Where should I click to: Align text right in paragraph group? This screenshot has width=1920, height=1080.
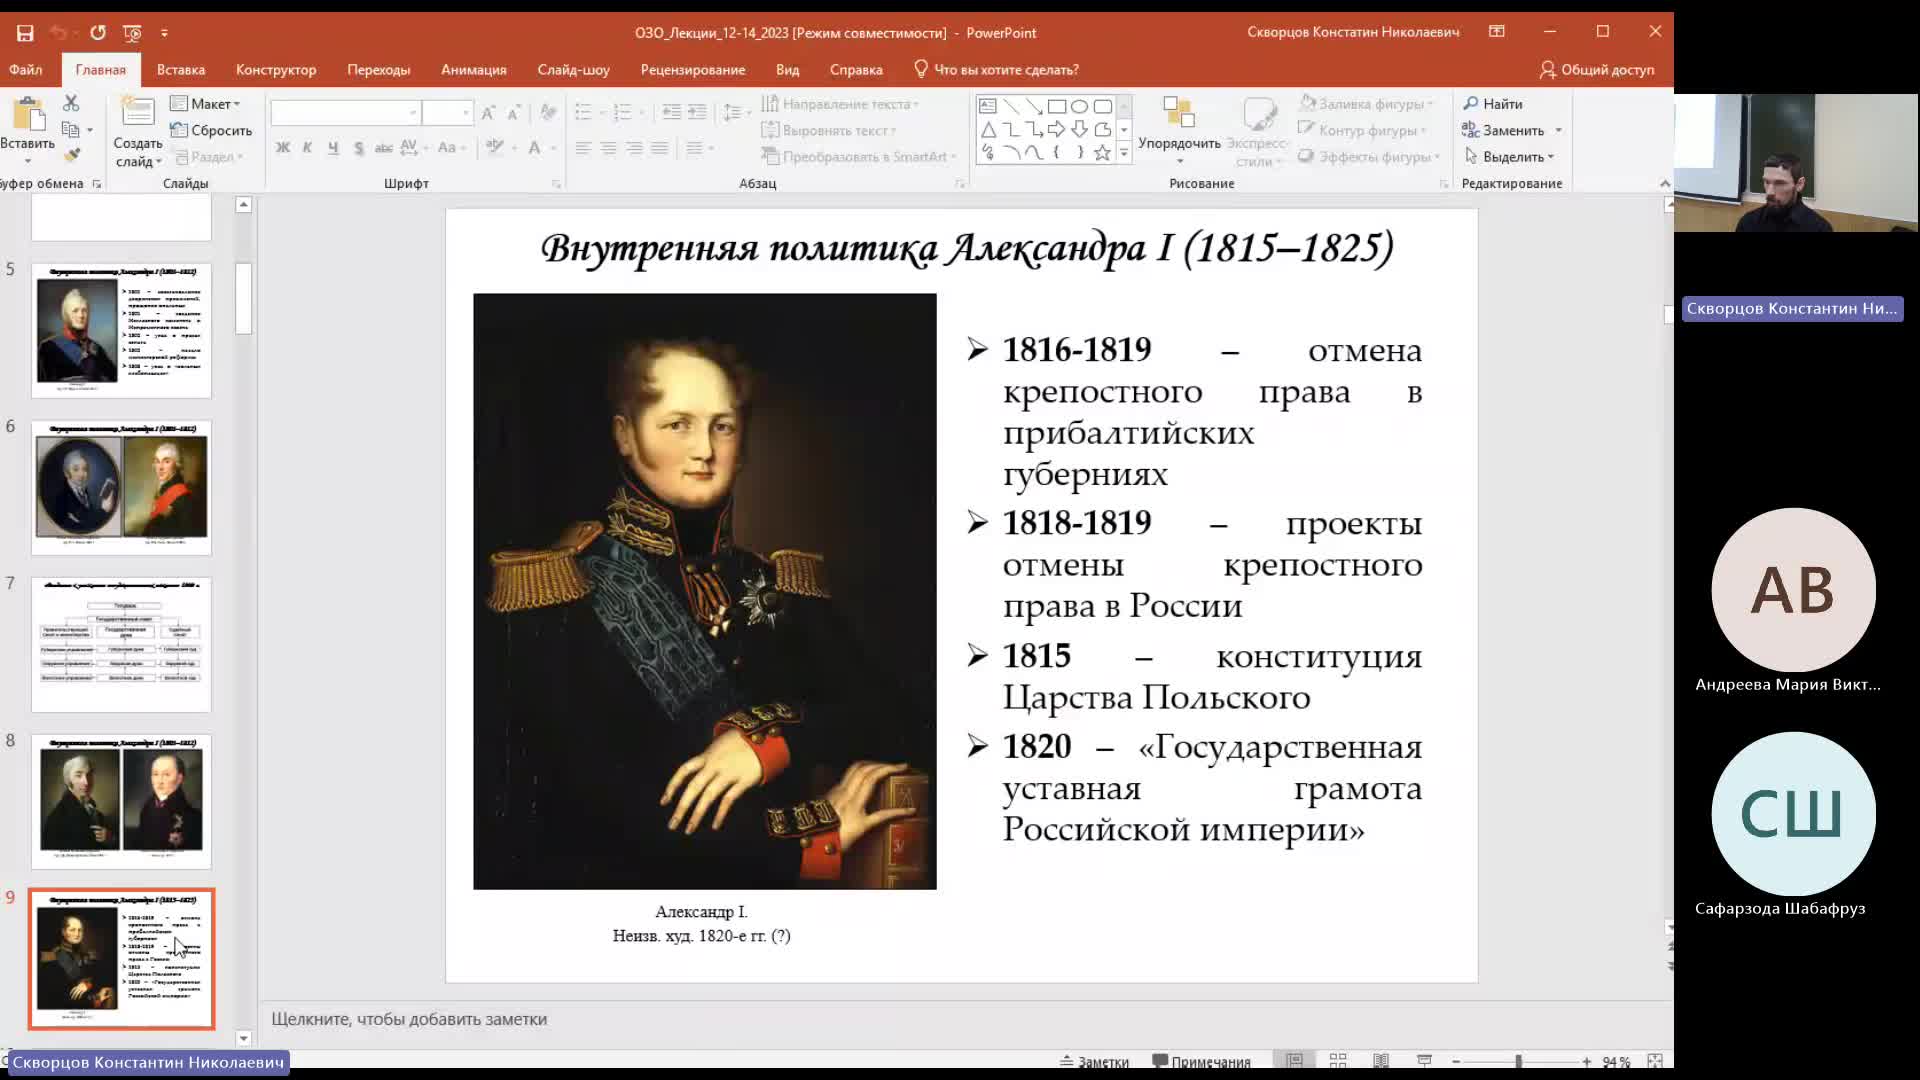point(634,148)
